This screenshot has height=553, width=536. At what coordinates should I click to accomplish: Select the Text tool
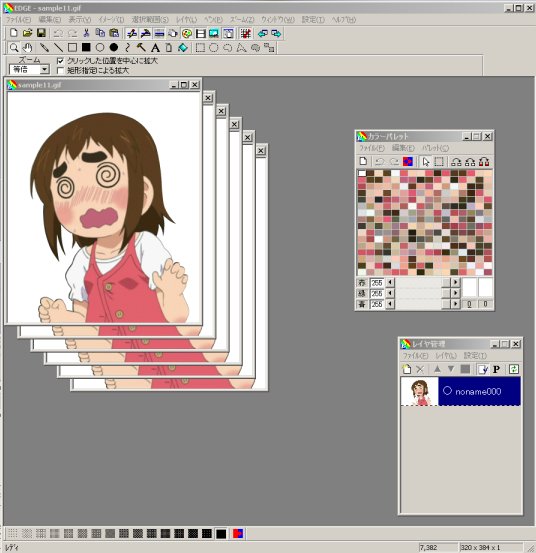pyautogui.click(x=155, y=48)
